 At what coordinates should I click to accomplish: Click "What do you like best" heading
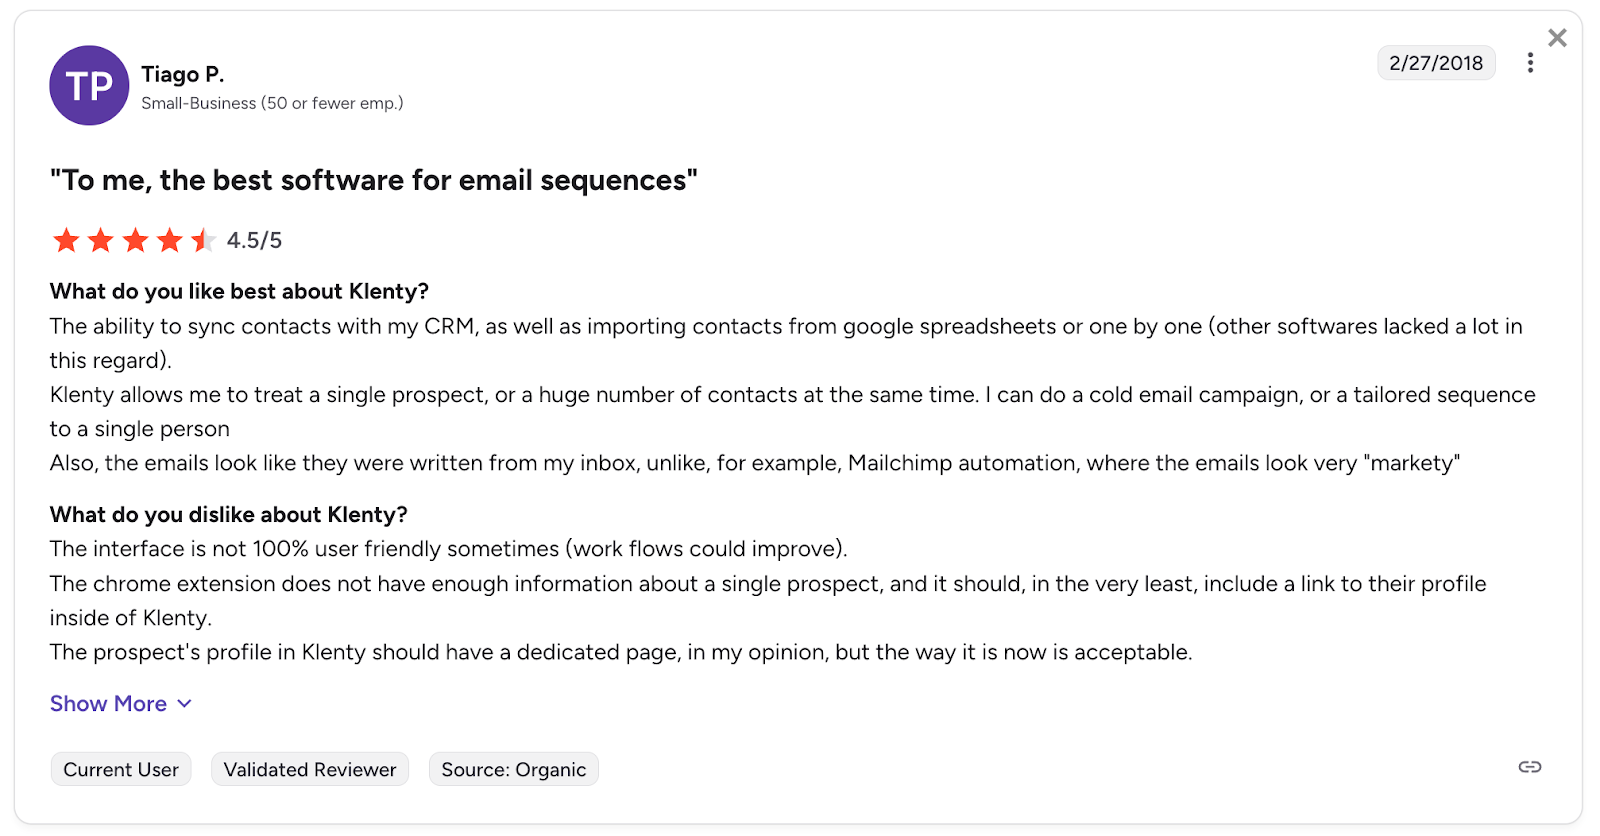tap(239, 291)
